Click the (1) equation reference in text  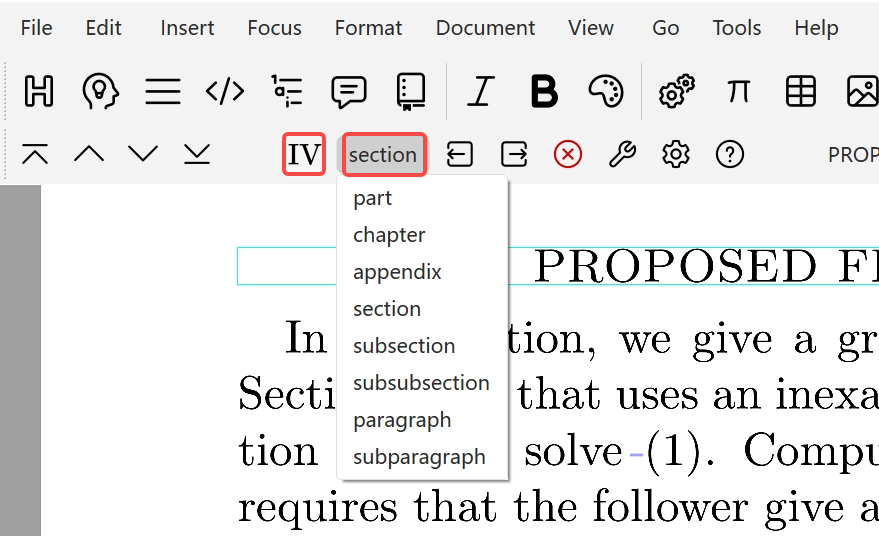(x=673, y=451)
